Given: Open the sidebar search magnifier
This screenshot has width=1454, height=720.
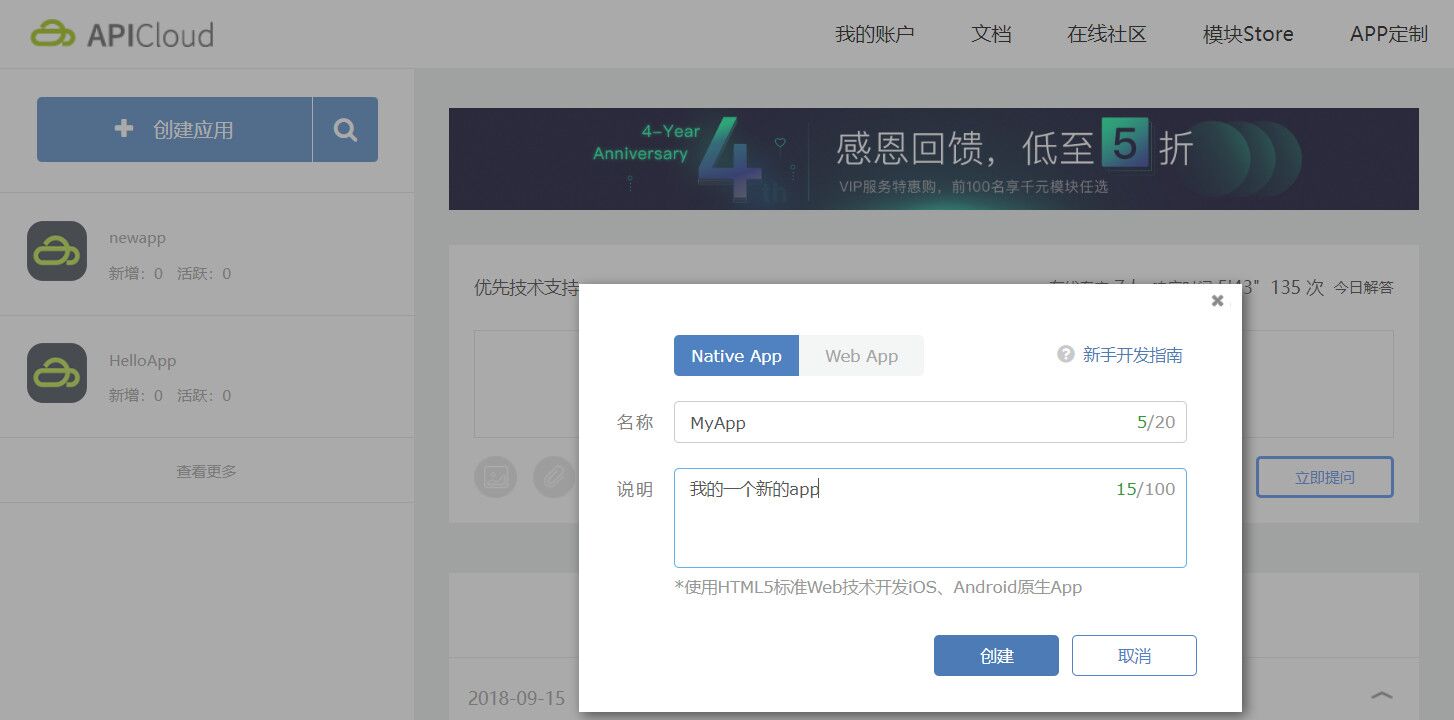Looking at the screenshot, I should pos(345,129).
